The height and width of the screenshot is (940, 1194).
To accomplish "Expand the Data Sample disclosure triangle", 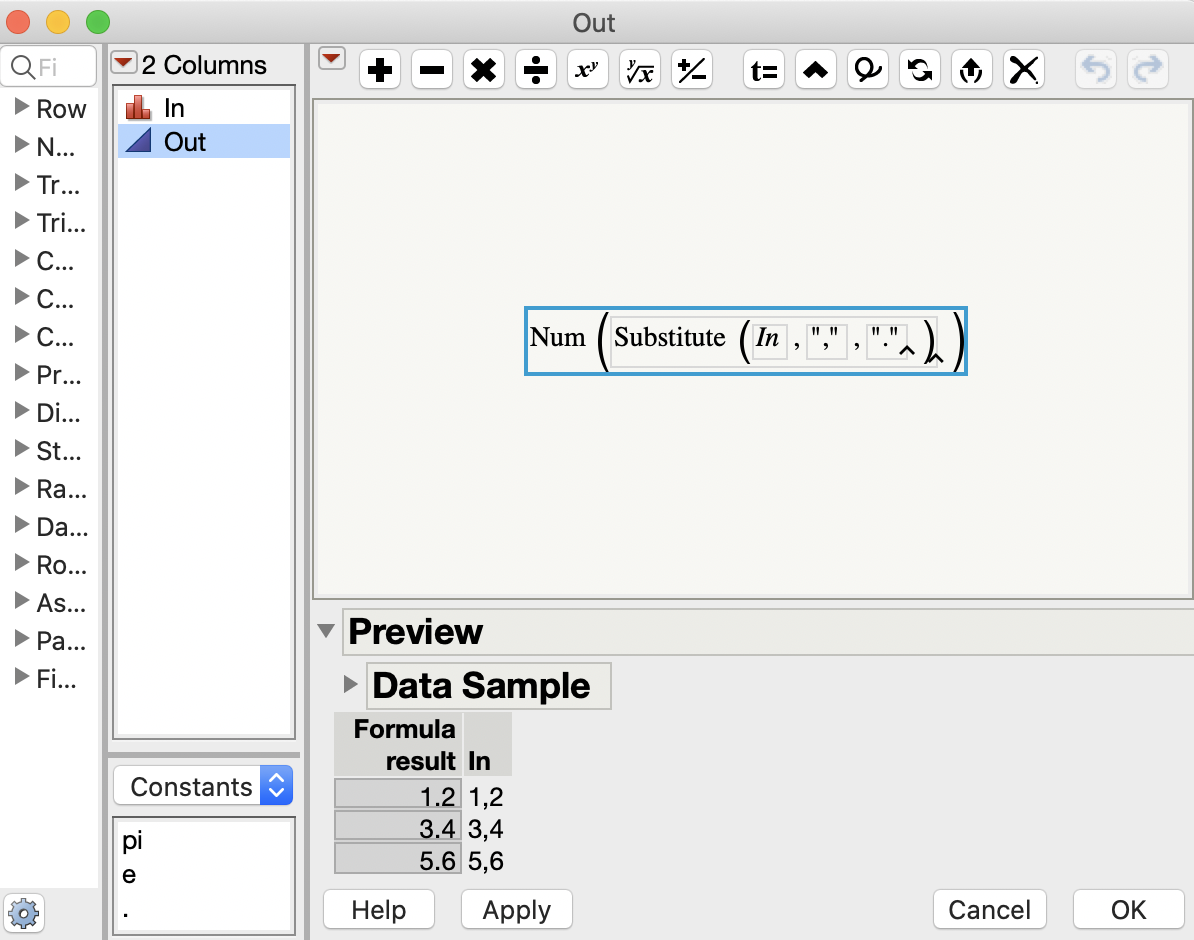I will (350, 685).
